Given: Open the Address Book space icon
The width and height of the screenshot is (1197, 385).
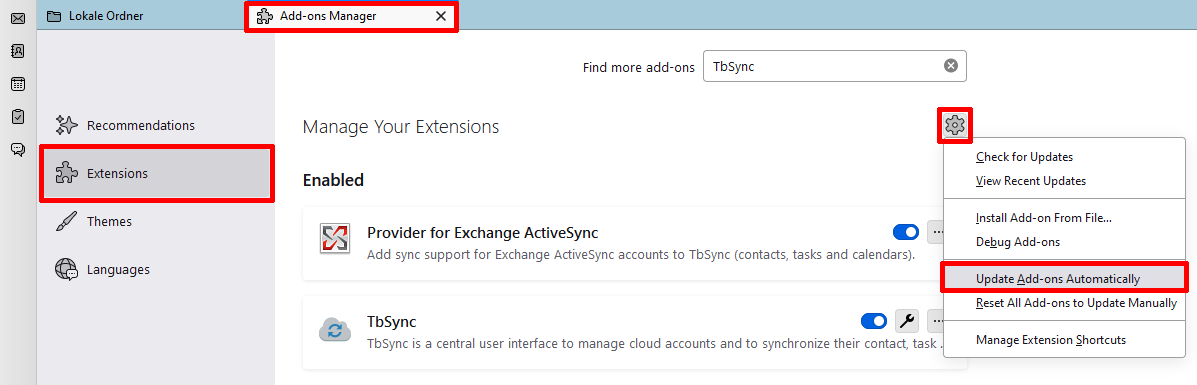Looking at the screenshot, I should (18, 50).
